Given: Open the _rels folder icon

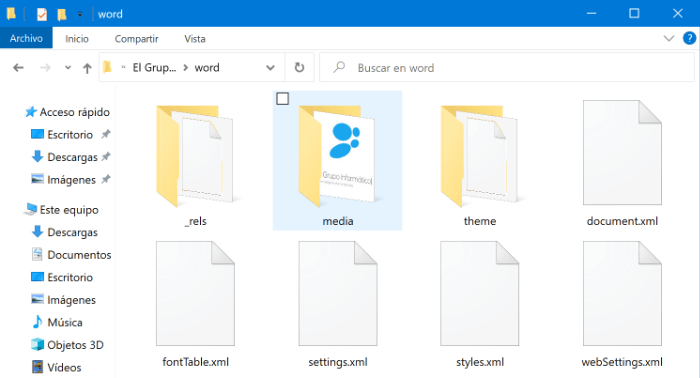Looking at the screenshot, I should click(195, 156).
